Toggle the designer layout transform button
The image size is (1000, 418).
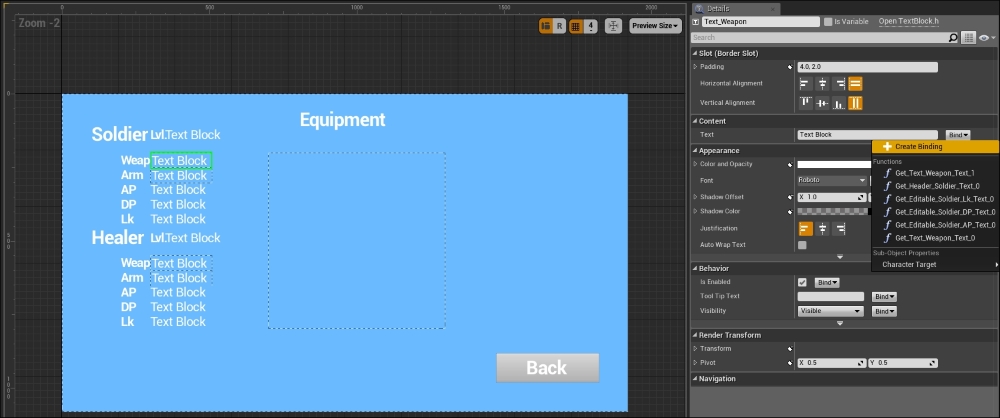pos(546,26)
